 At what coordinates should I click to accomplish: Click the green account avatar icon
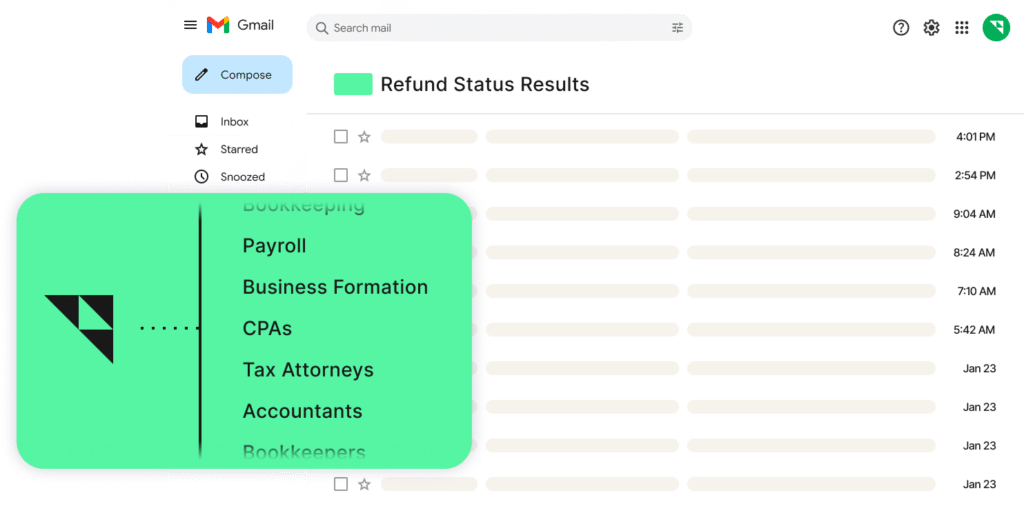coord(996,28)
